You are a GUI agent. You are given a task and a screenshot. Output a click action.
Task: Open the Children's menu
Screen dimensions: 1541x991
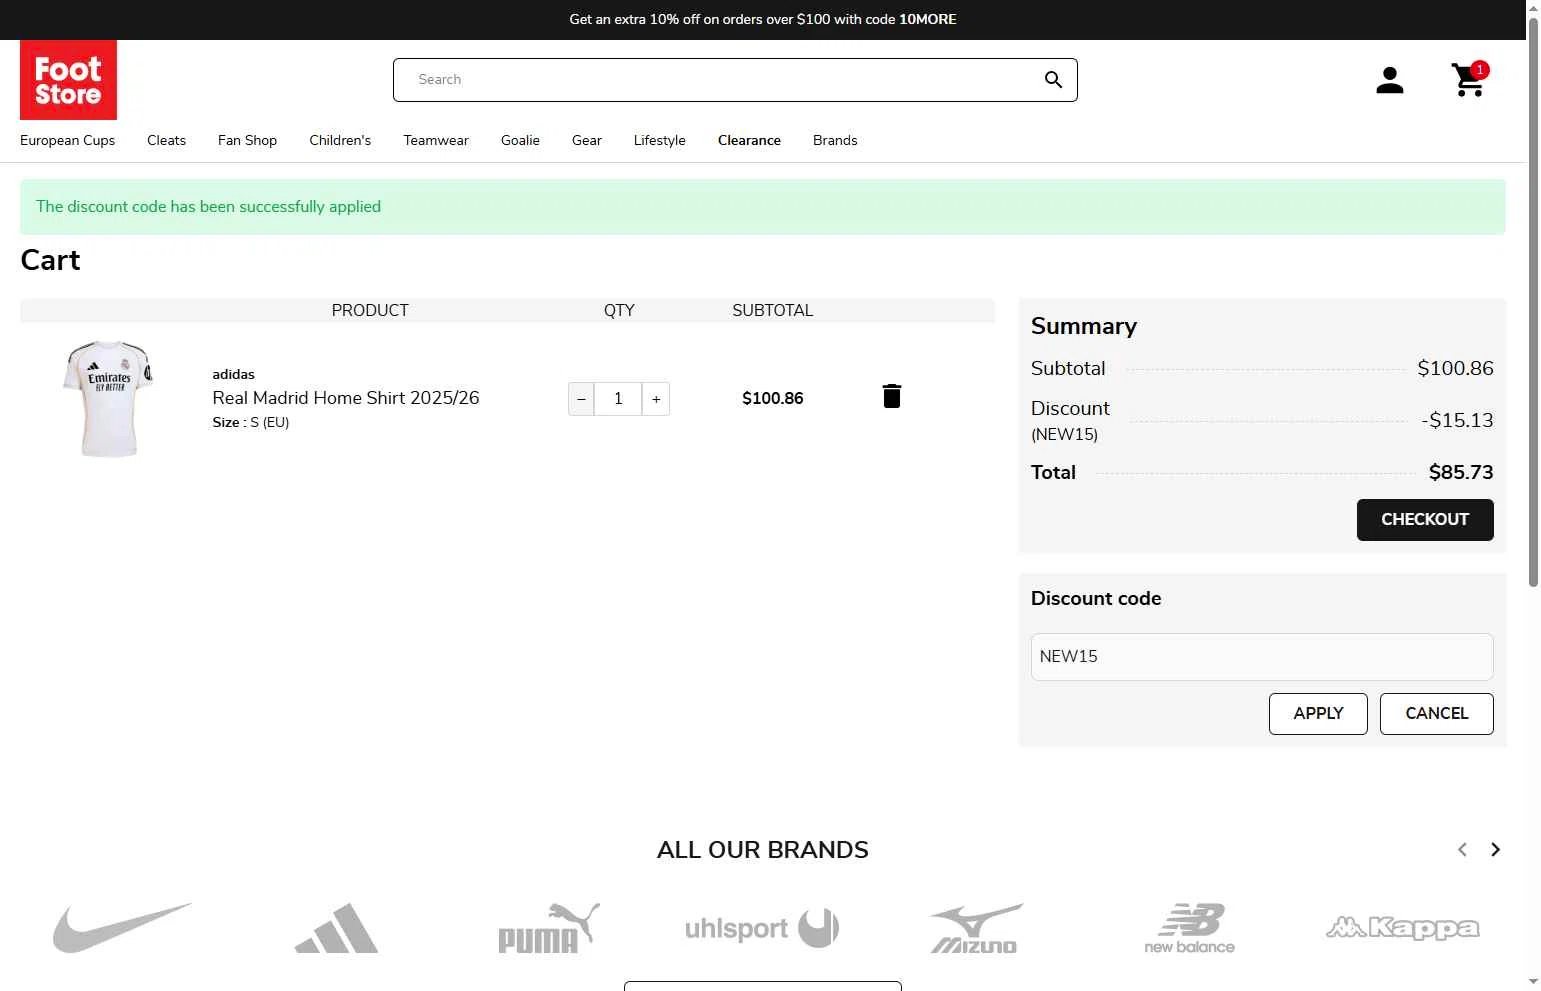pos(340,140)
